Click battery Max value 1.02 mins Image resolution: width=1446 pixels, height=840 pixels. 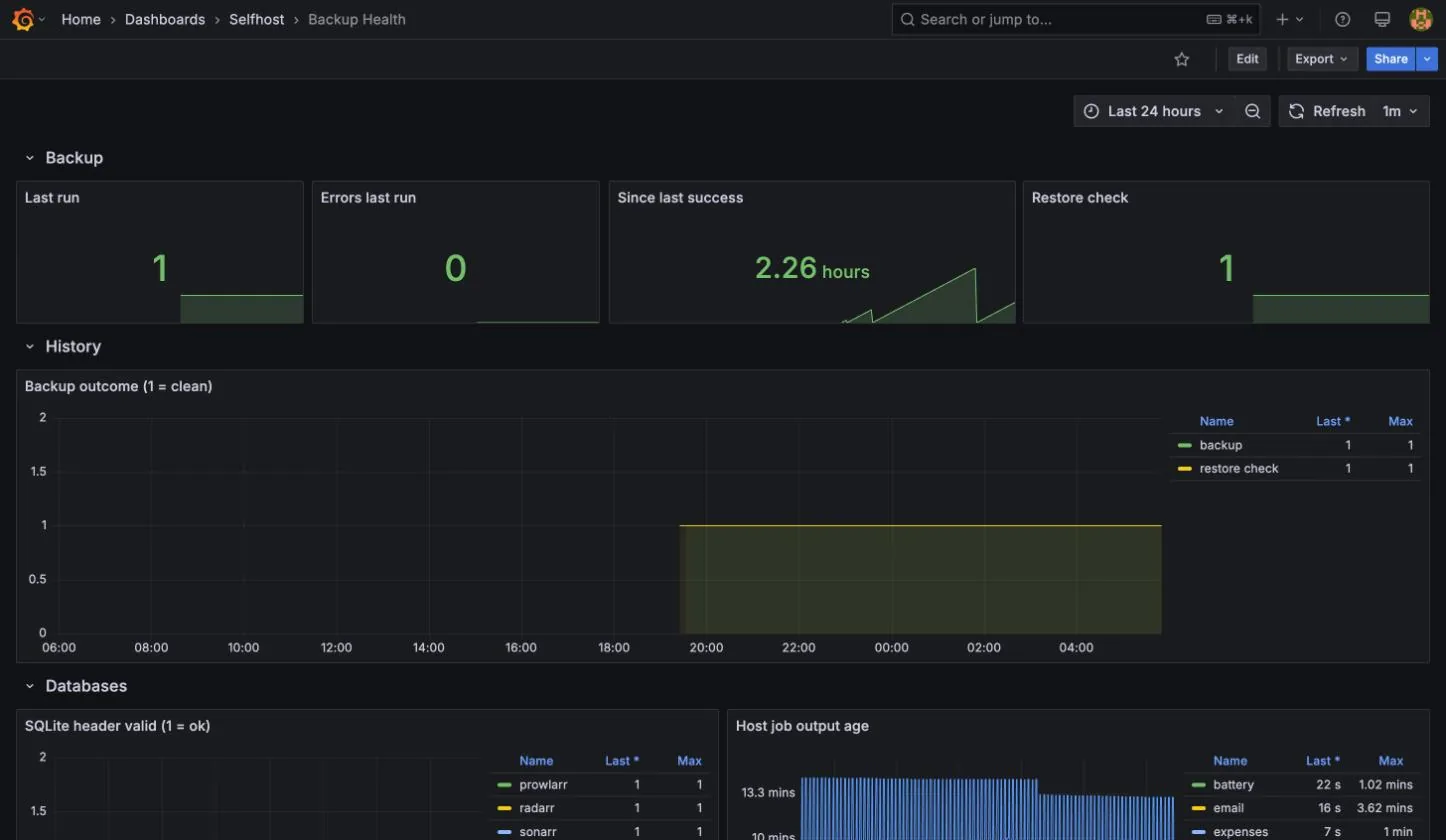coord(1385,785)
